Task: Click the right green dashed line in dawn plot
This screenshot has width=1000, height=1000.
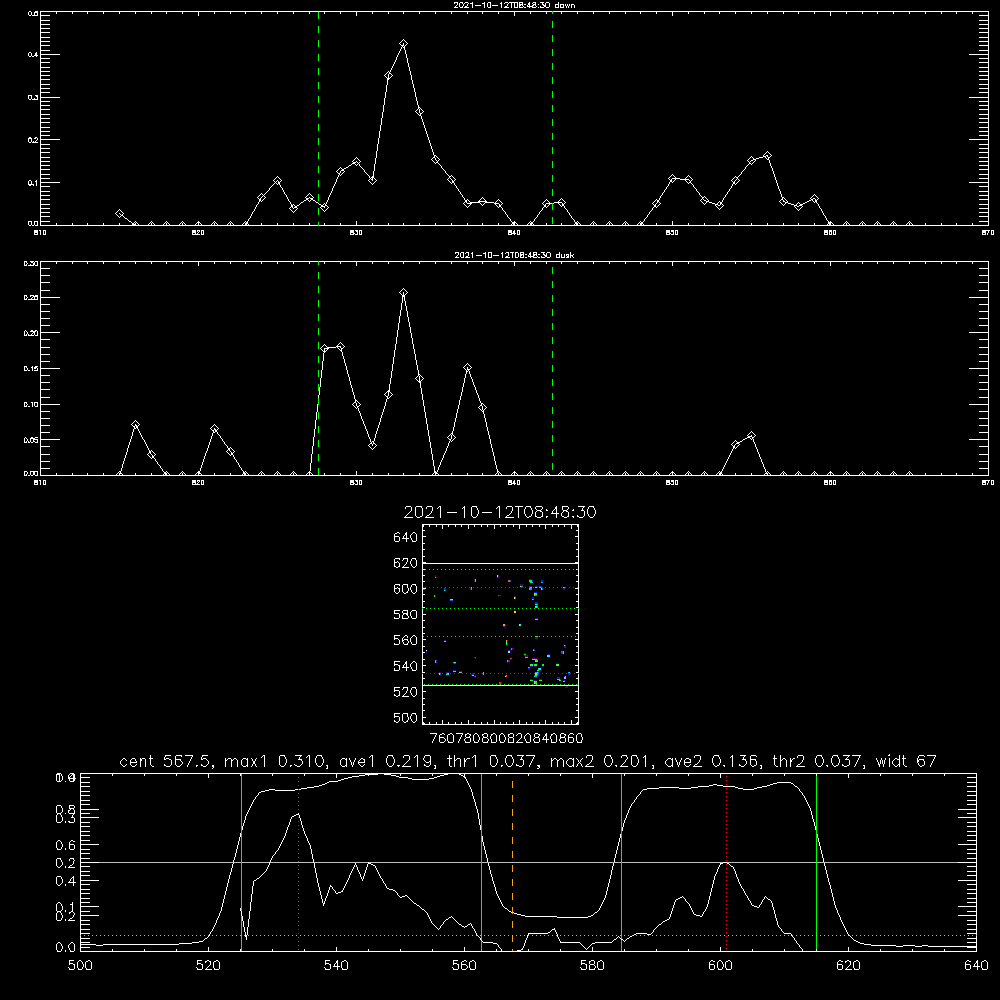Action: [x=552, y=118]
